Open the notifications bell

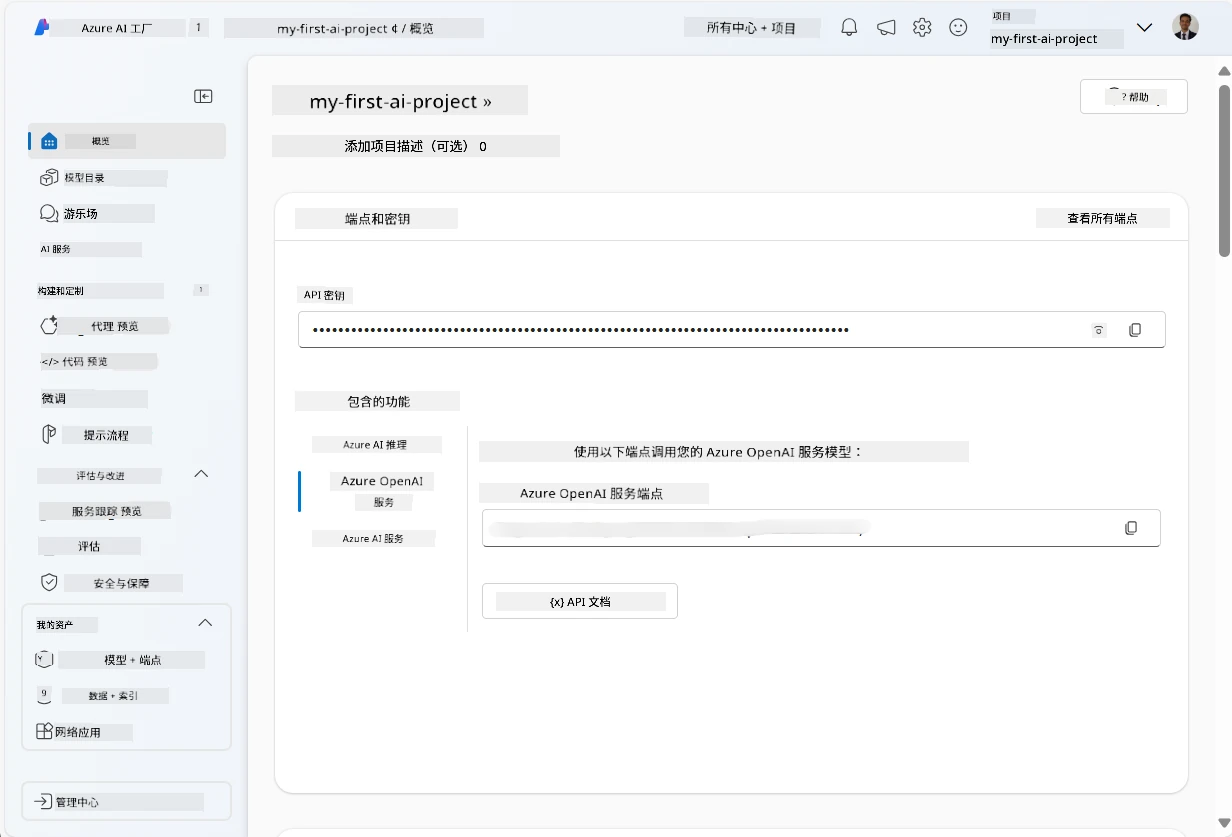(x=849, y=28)
